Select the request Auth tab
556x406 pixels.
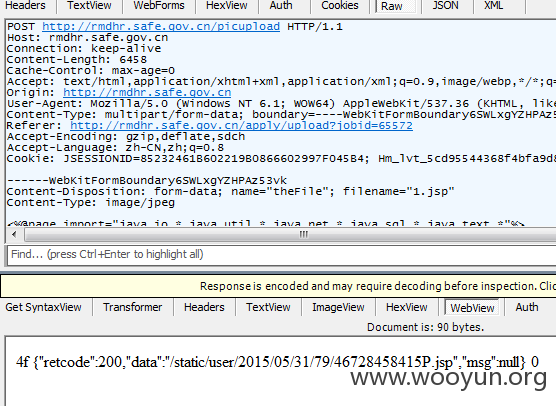pos(281,6)
